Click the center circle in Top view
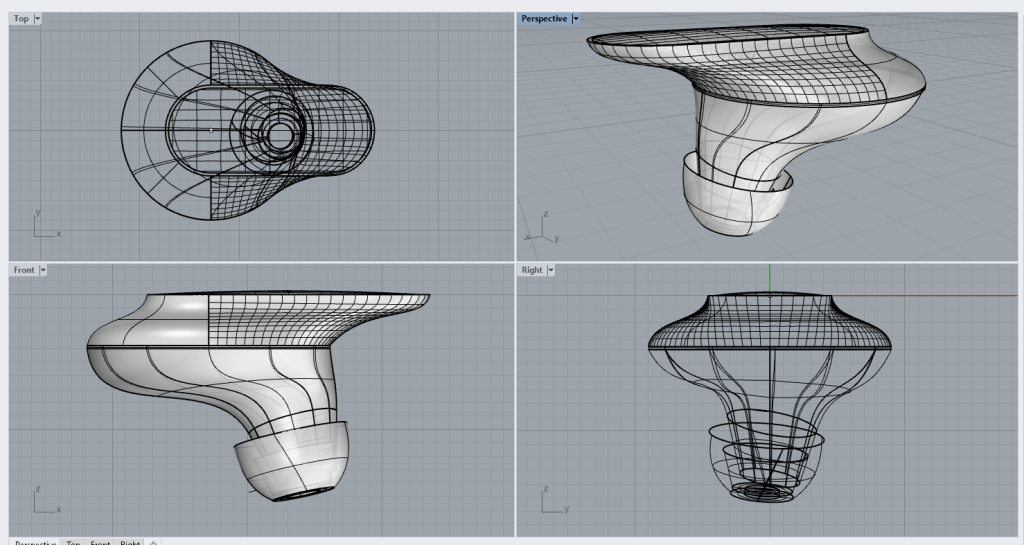 (280, 132)
